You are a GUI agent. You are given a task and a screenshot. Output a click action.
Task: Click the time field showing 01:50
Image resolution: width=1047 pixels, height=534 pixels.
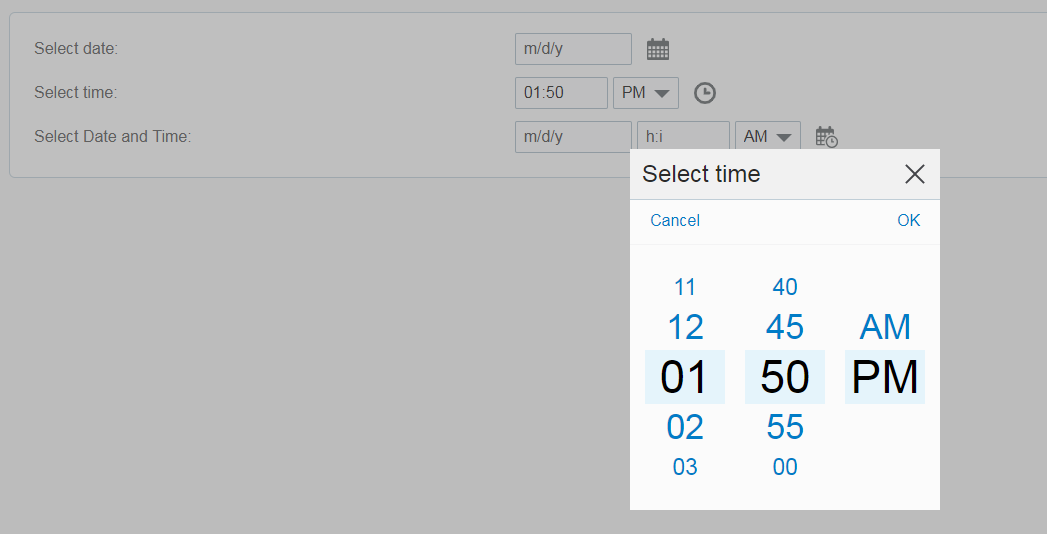(561, 93)
